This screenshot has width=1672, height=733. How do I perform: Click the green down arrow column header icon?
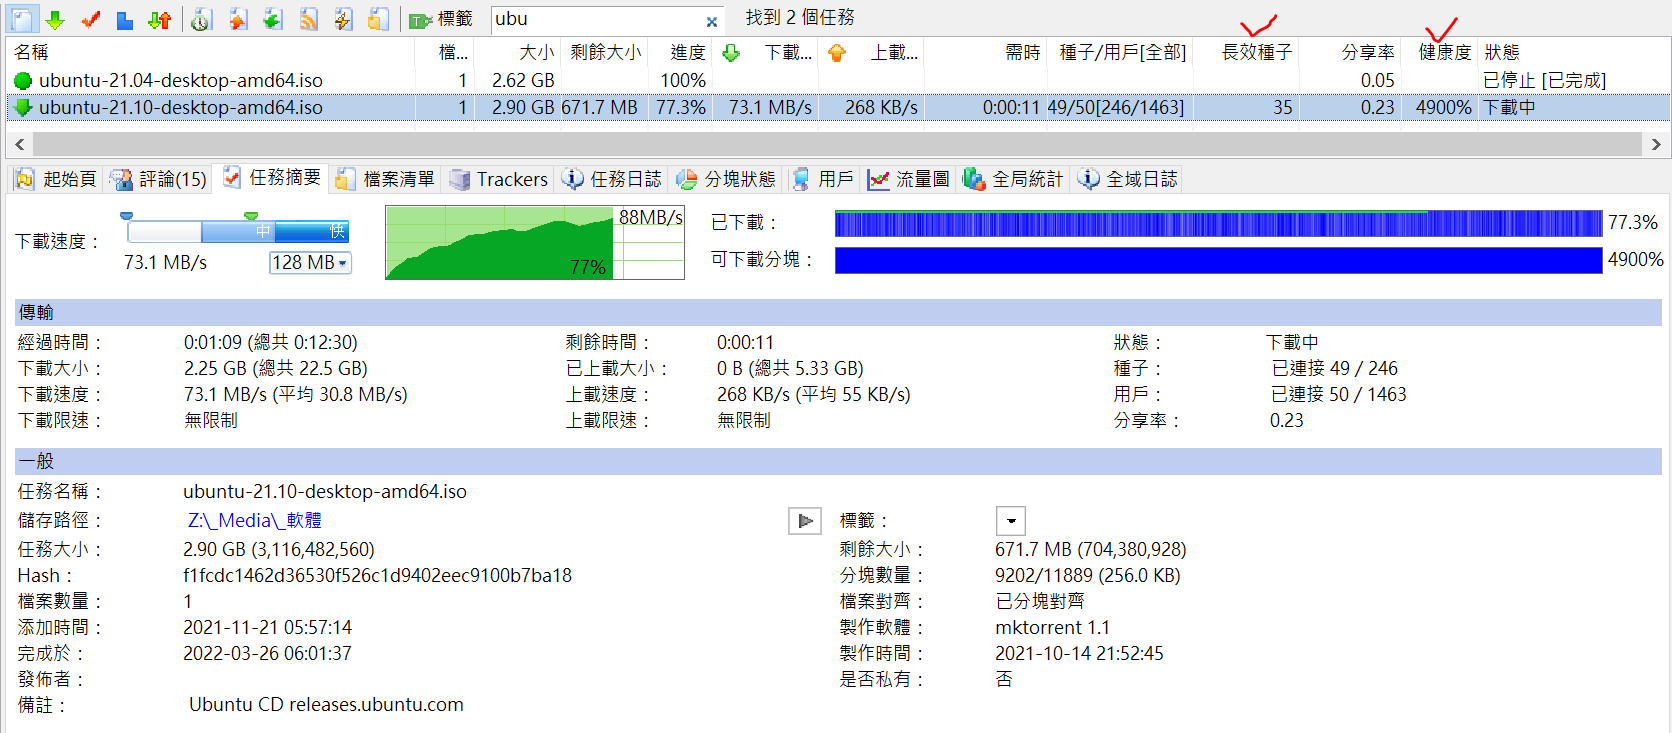731,53
